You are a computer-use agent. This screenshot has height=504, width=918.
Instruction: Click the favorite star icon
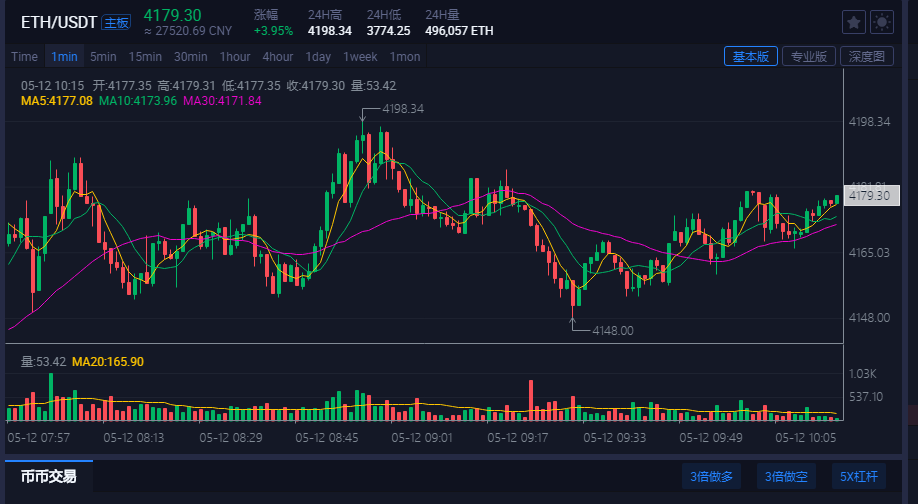pyautogui.click(x=854, y=22)
